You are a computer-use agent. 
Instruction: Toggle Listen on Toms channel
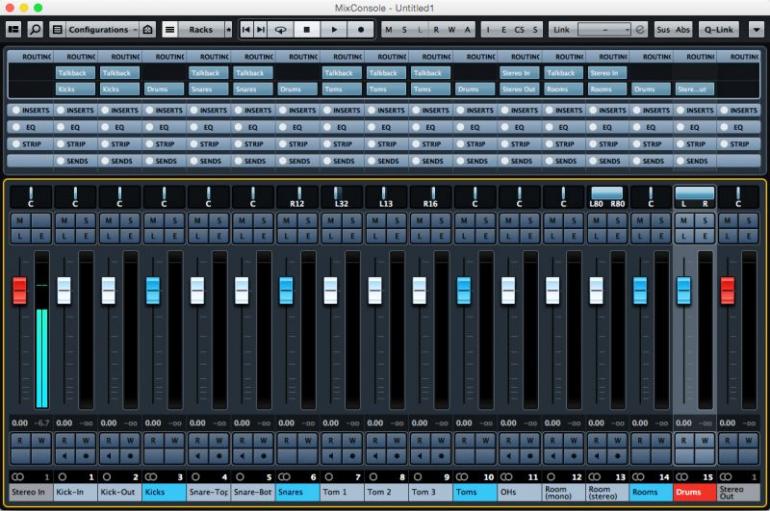(x=464, y=236)
